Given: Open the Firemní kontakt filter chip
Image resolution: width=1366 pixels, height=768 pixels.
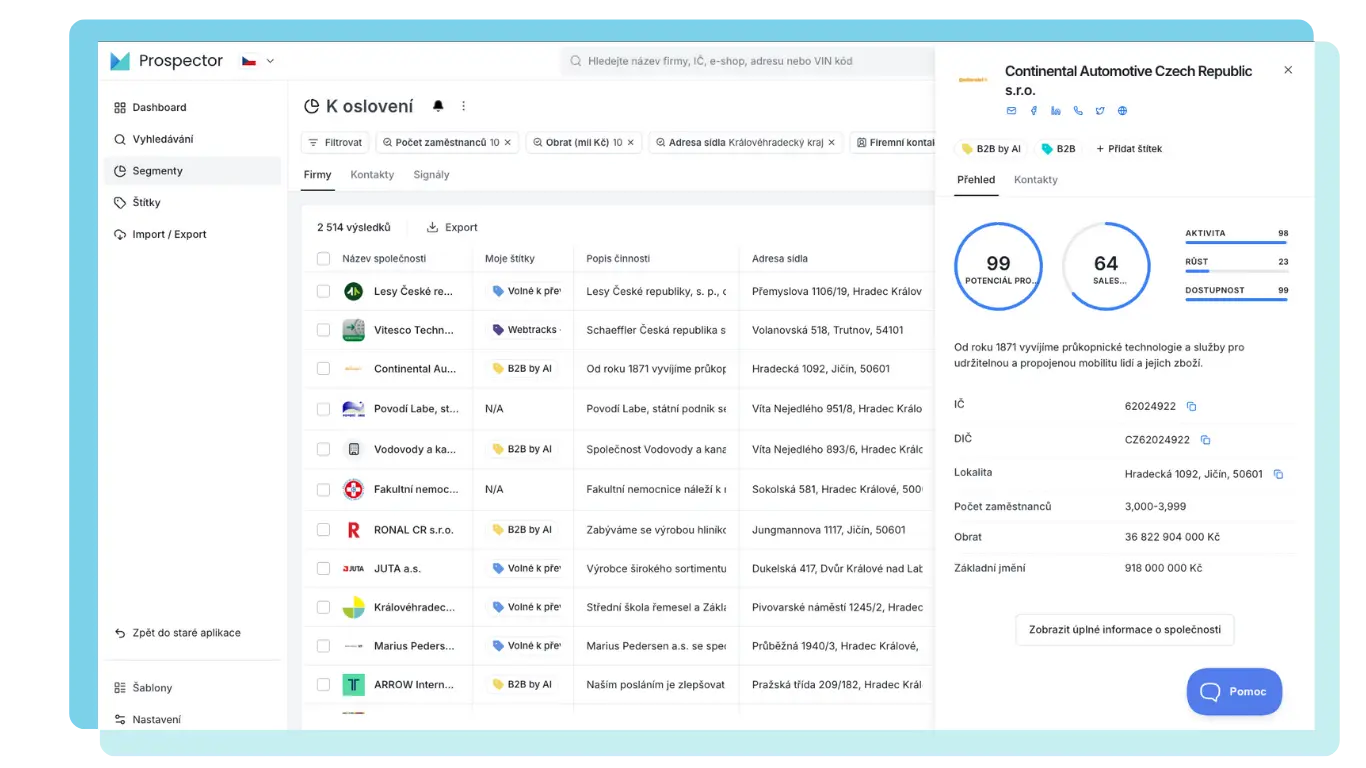Looking at the screenshot, I should pos(894,143).
